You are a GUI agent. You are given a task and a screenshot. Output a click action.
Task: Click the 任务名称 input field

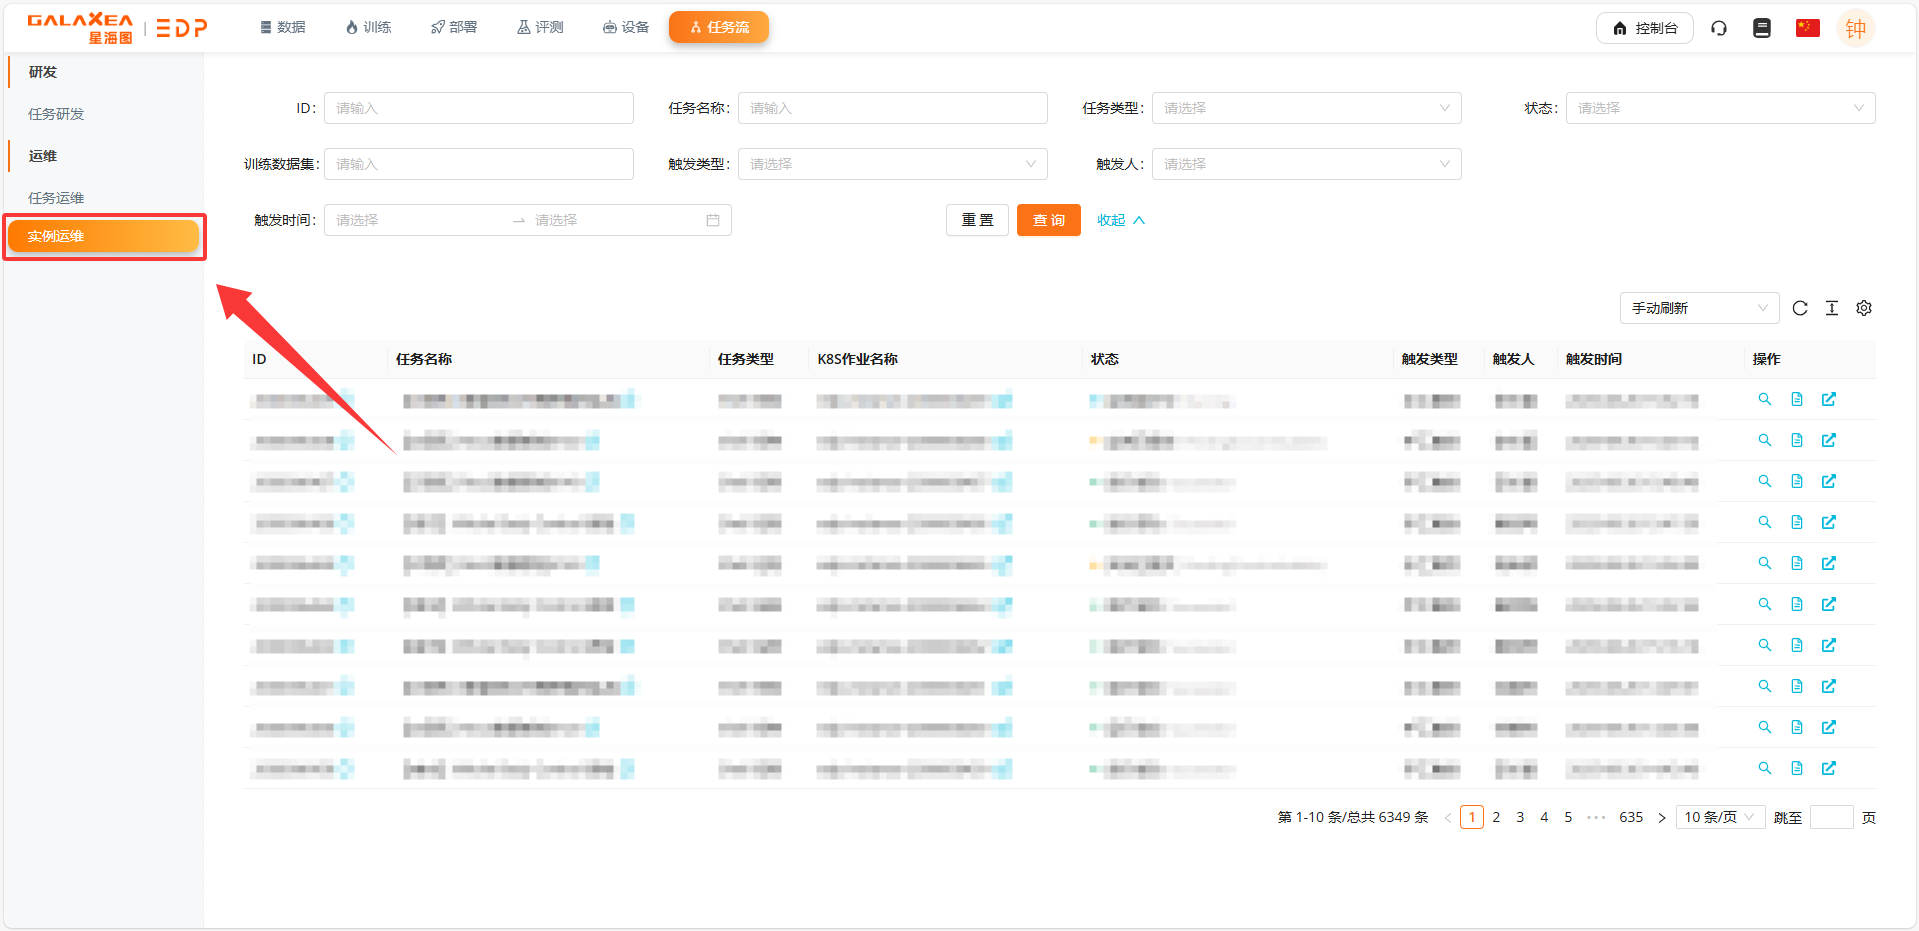pos(892,108)
